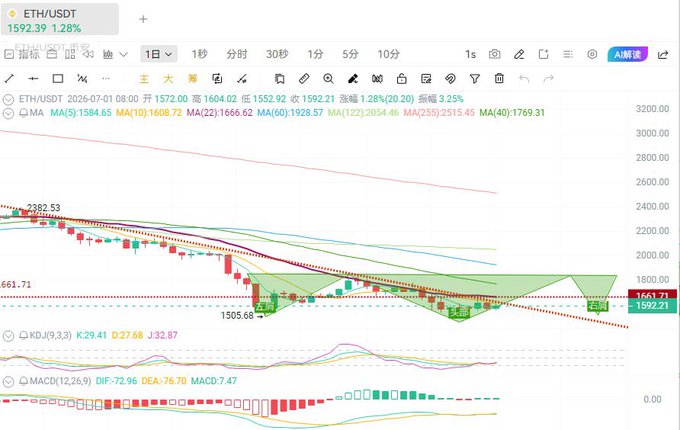Open the 1日 timeframe dropdown

[158, 54]
